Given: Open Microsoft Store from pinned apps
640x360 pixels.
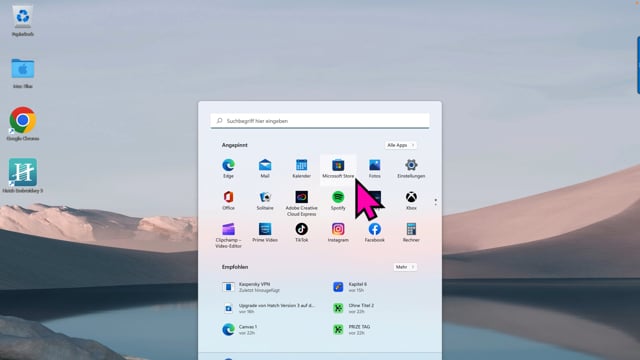Looking at the screenshot, I should coord(338,169).
